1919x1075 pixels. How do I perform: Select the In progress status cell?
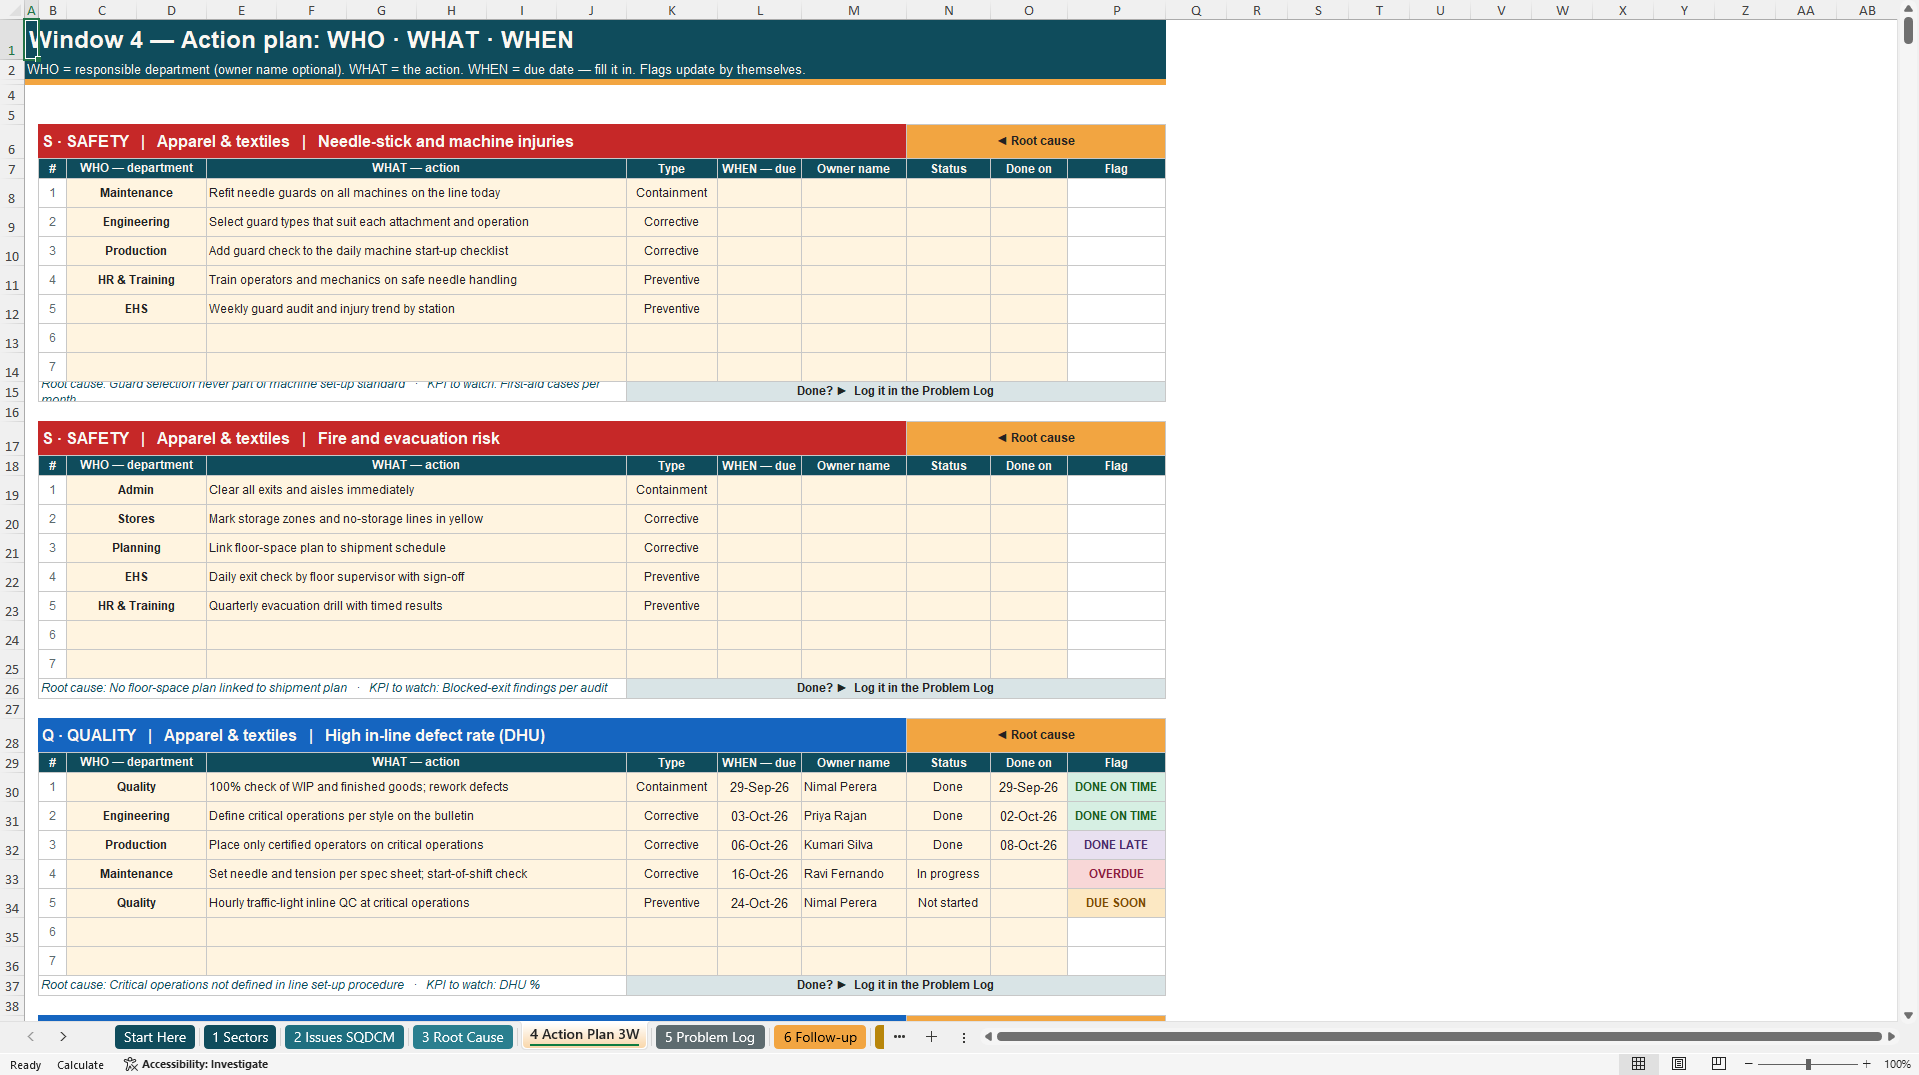pos(948,874)
